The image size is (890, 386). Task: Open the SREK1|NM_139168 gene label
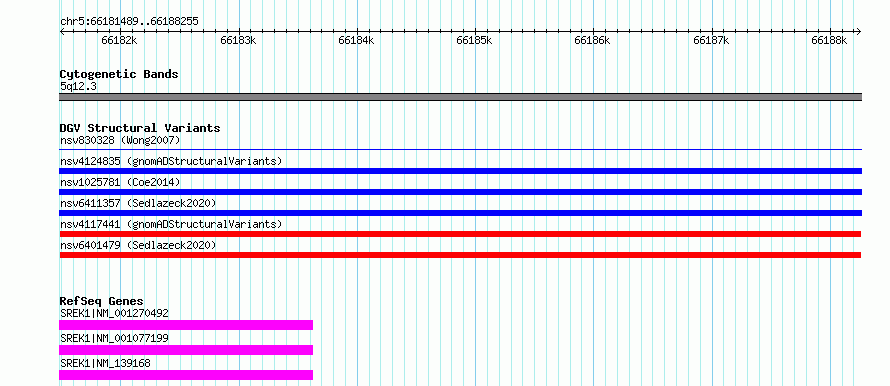pyautogui.click(x=105, y=363)
